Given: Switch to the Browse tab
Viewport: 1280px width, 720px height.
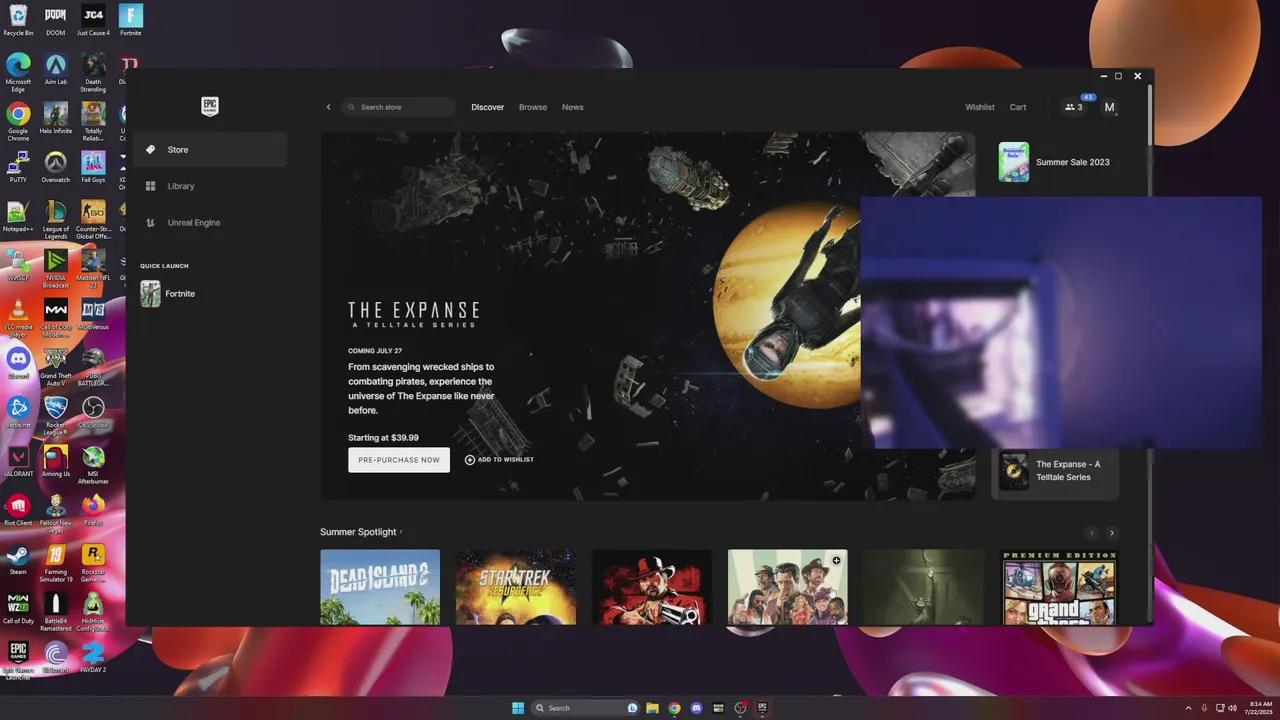Looking at the screenshot, I should coord(532,107).
